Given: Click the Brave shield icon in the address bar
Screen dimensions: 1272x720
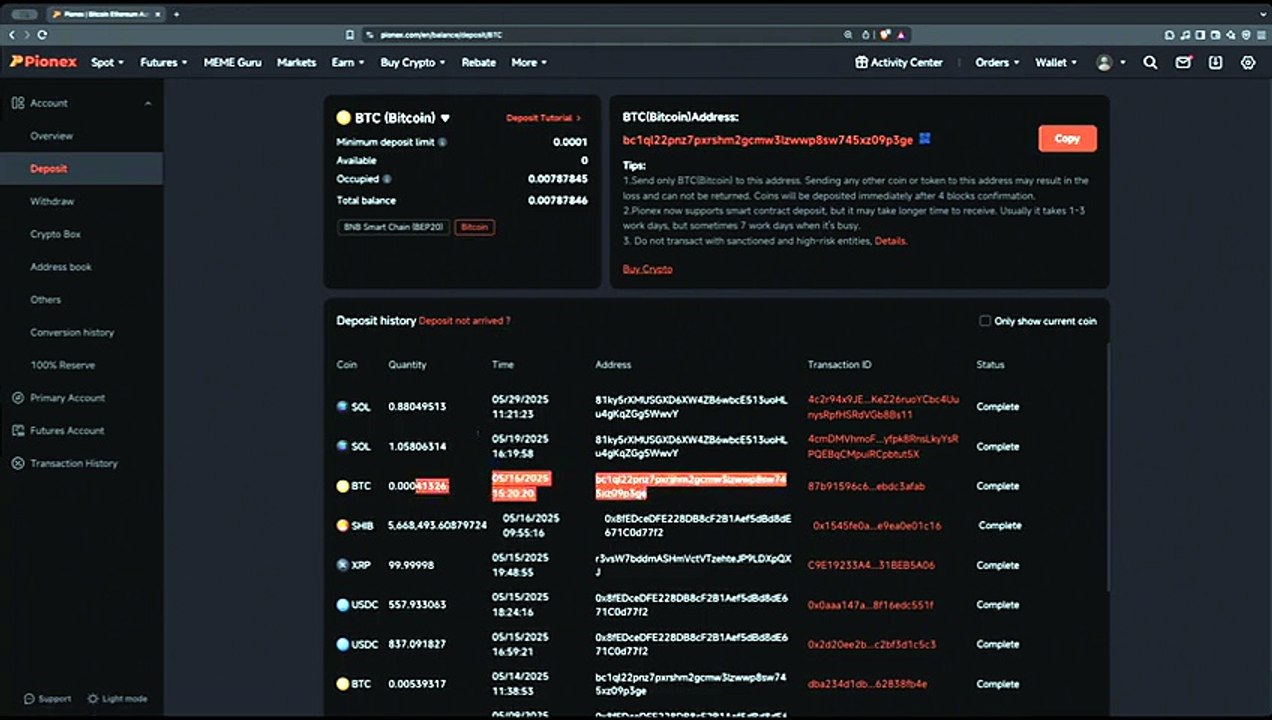Looking at the screenshot, I should point(885,34).
